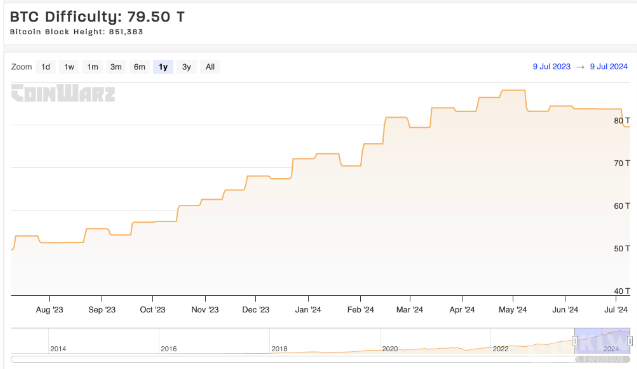Click the 50 T axis label
The width and height of the screenshot is (637, 369).
click(622, 248)
